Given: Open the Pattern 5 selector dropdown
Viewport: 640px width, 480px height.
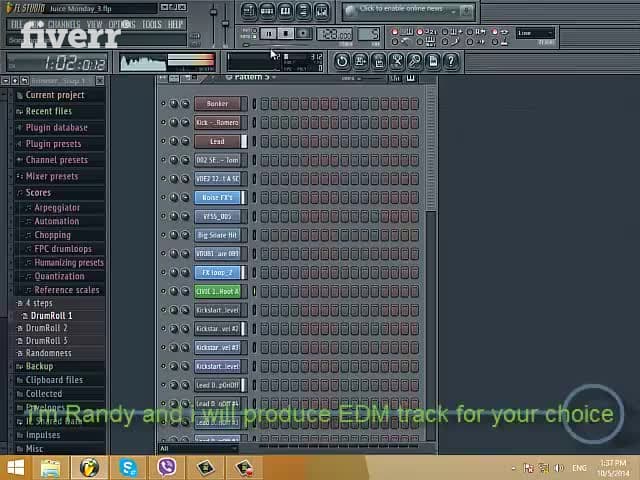Looking at the screenshot, I should (x=251, y=77).
